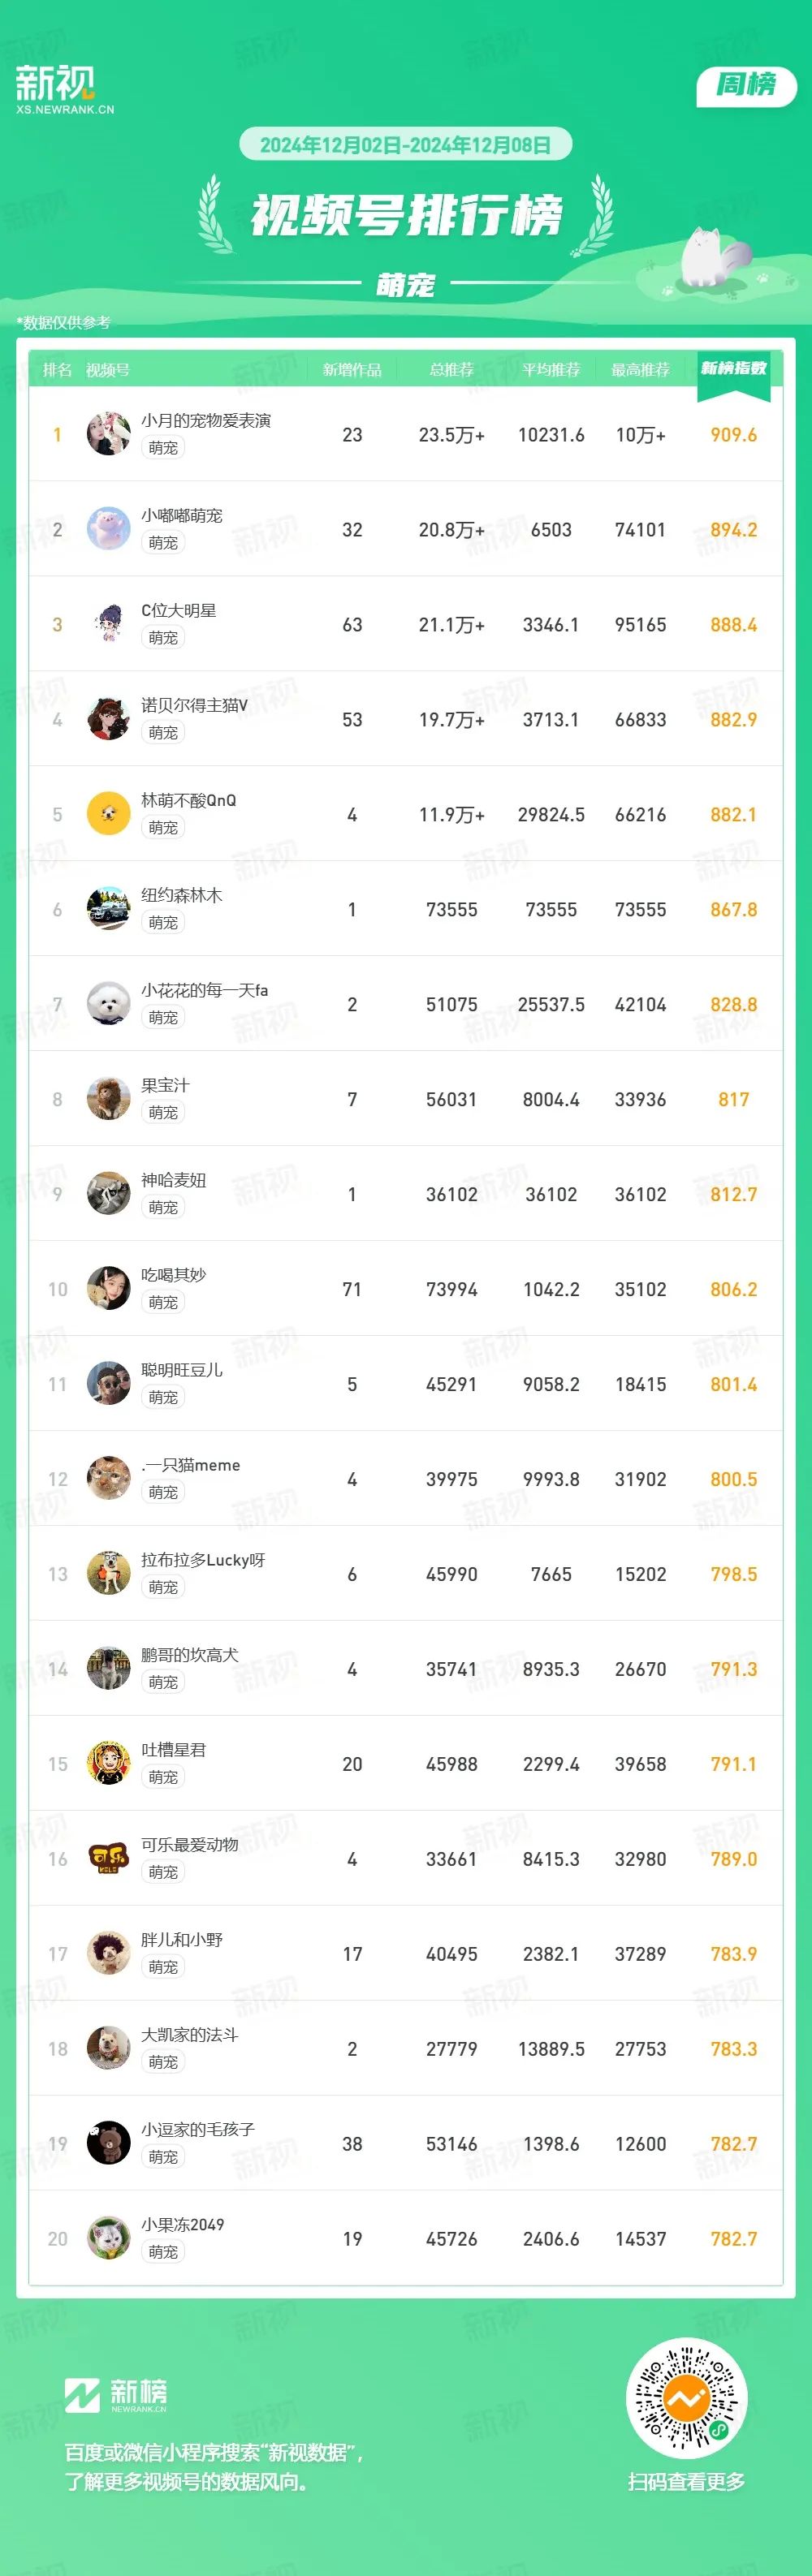The image size is (812, 2576).
Task: Click the 新增作品 column header
Action: click(x=352, y=370)
